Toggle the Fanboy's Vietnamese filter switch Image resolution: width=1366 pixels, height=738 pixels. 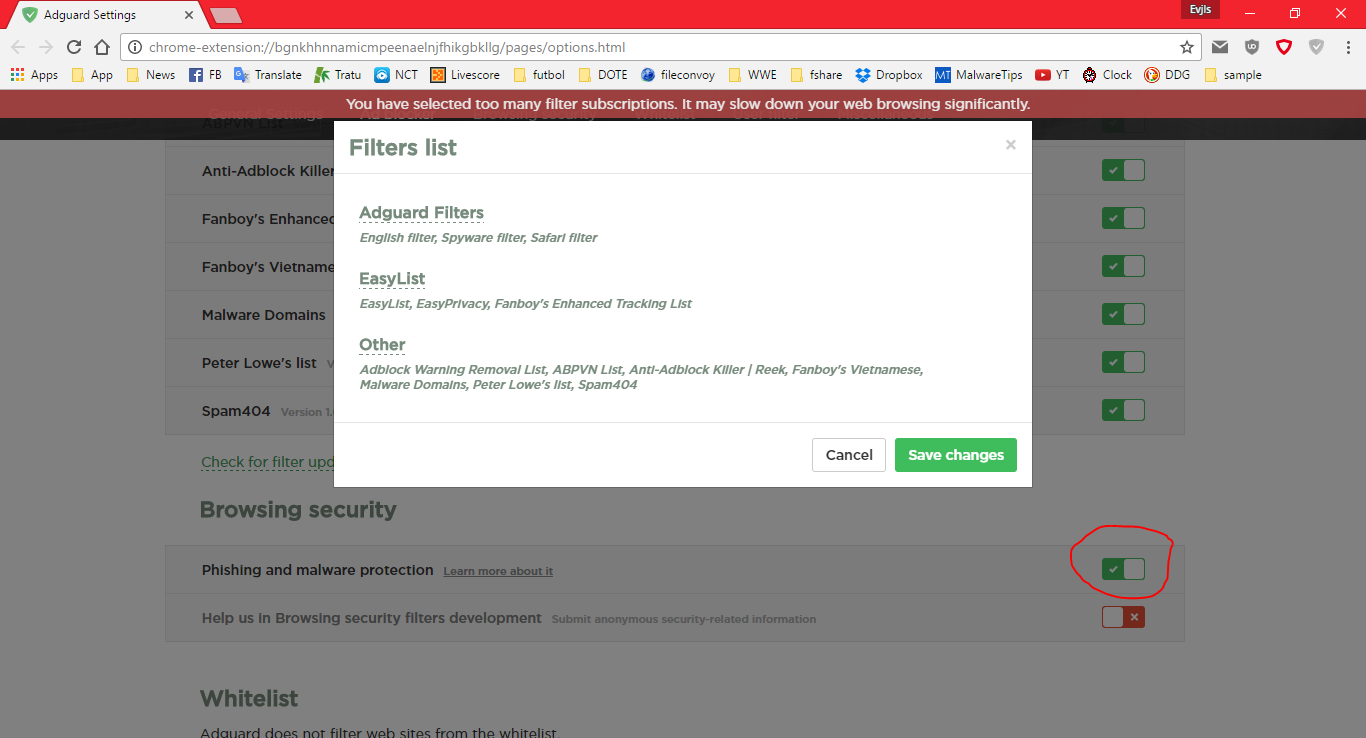(x=1123, y=266)
